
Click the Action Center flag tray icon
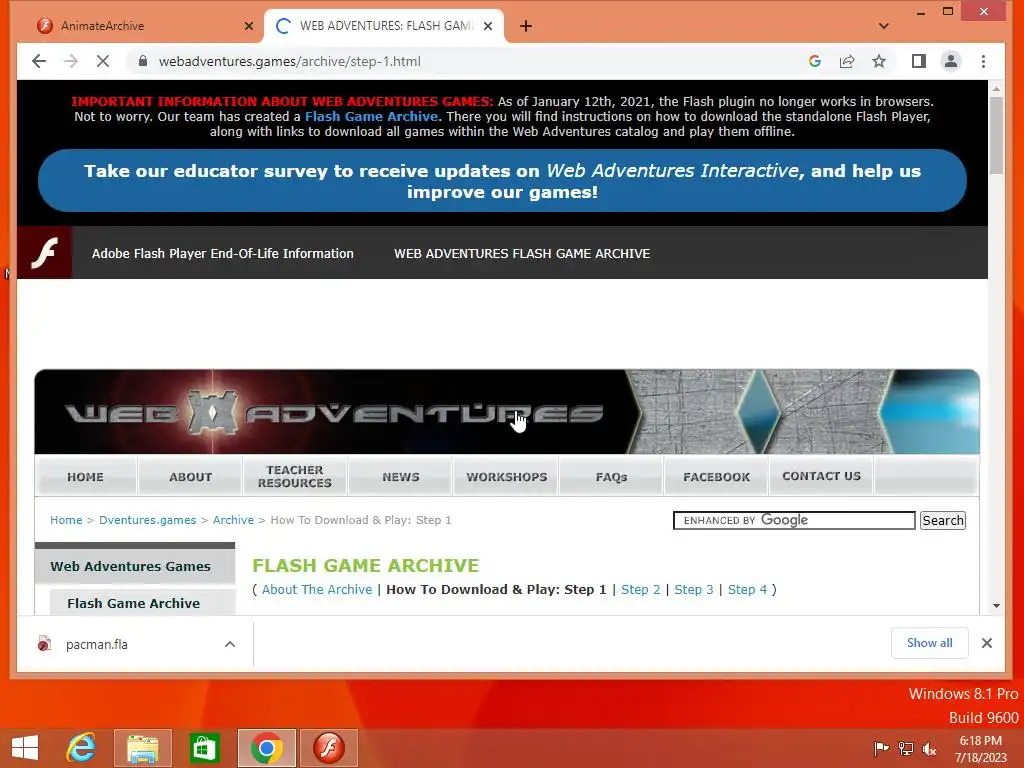881,748
